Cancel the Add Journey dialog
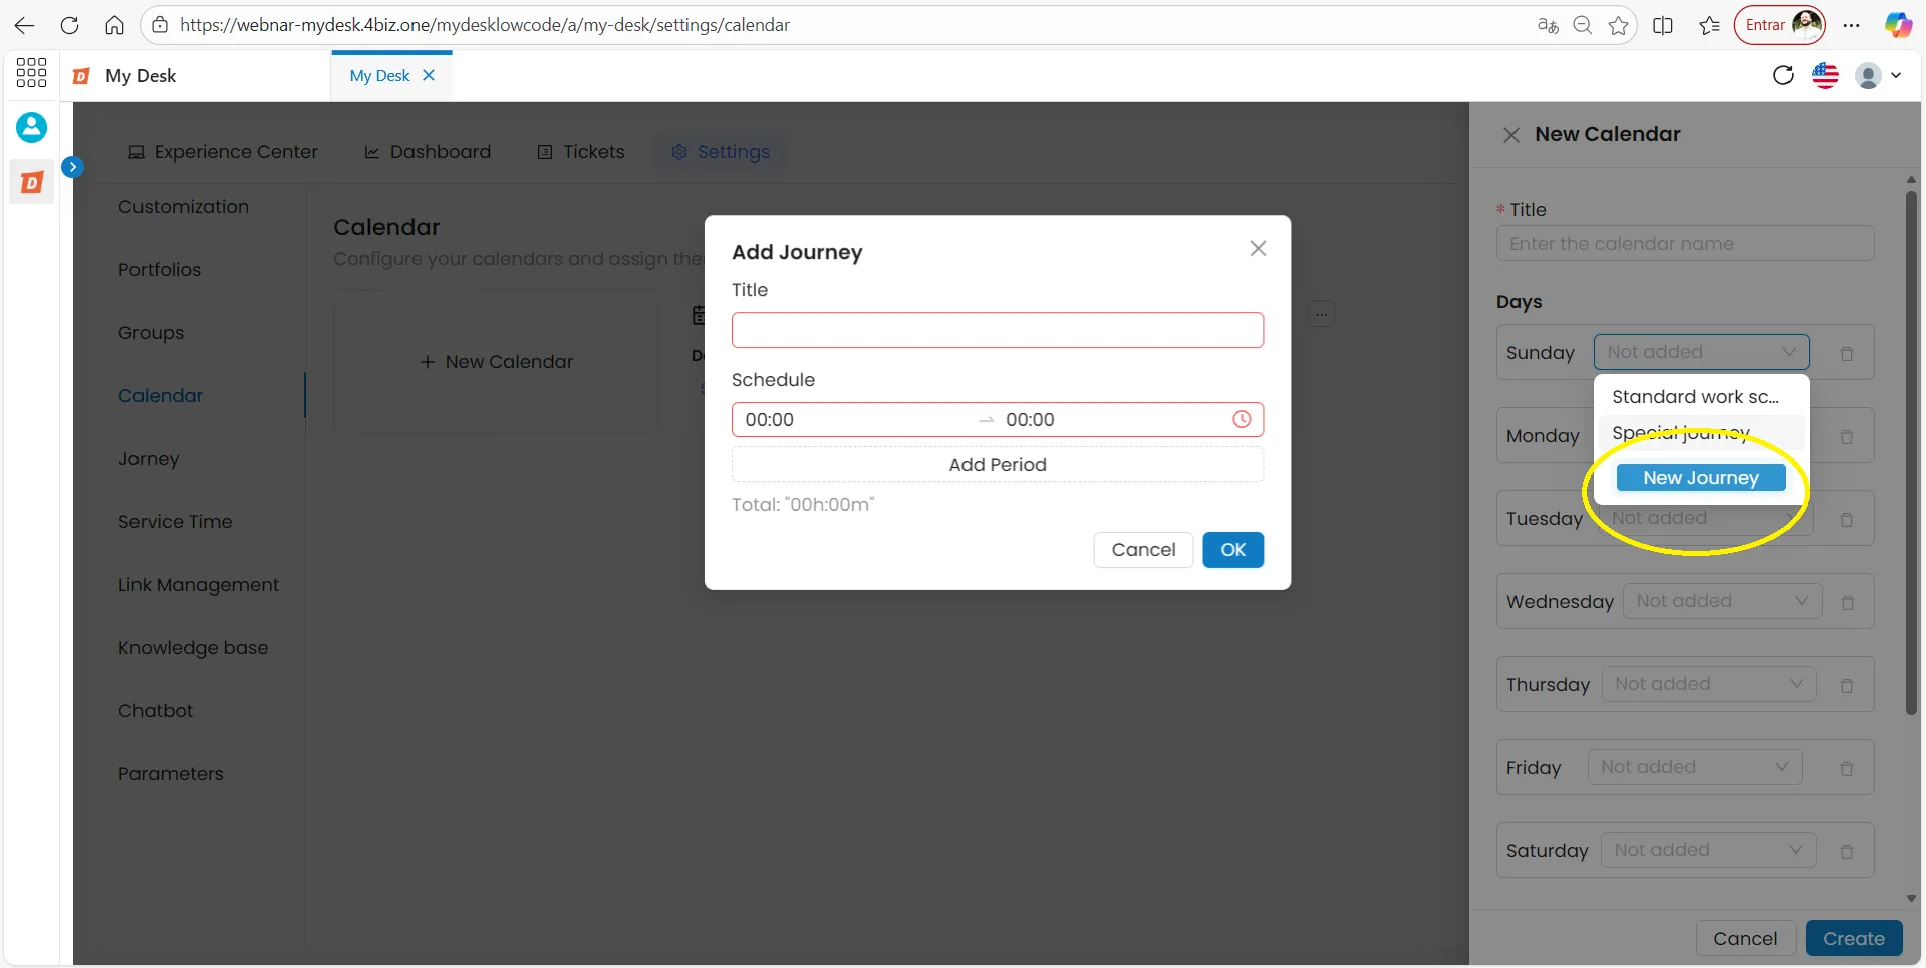The height and width of the screenshot is (968, 1926). [1143, 549]
